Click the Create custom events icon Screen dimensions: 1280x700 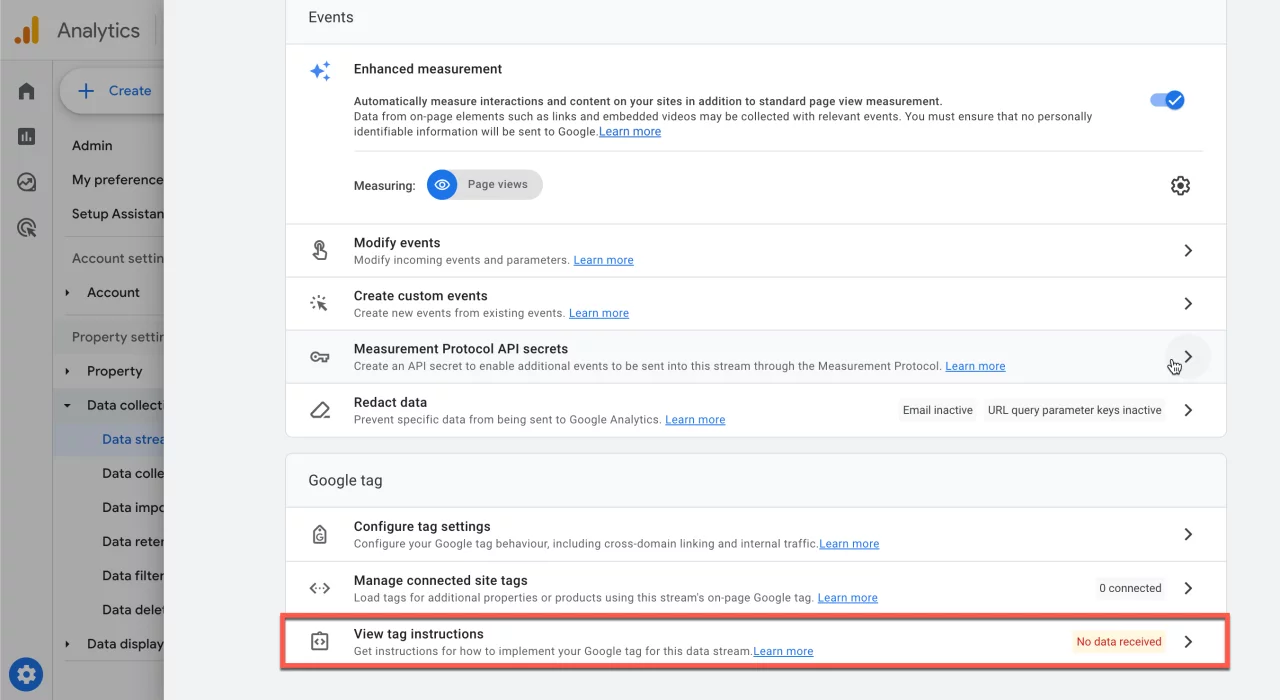[320, 303]
